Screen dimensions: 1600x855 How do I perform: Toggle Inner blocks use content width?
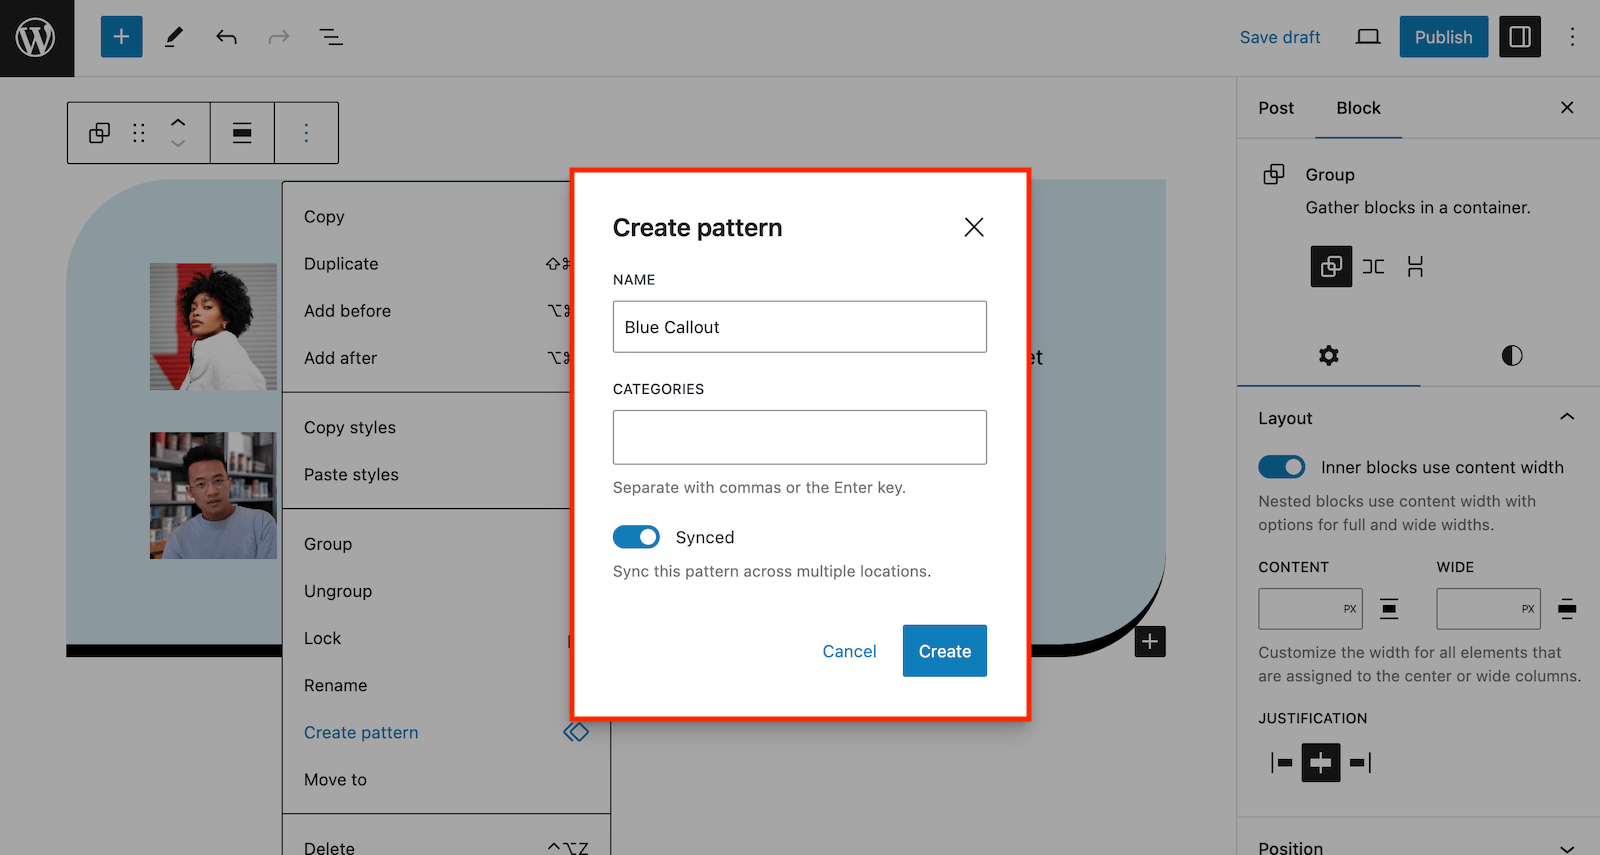[x=1281, y=467]
